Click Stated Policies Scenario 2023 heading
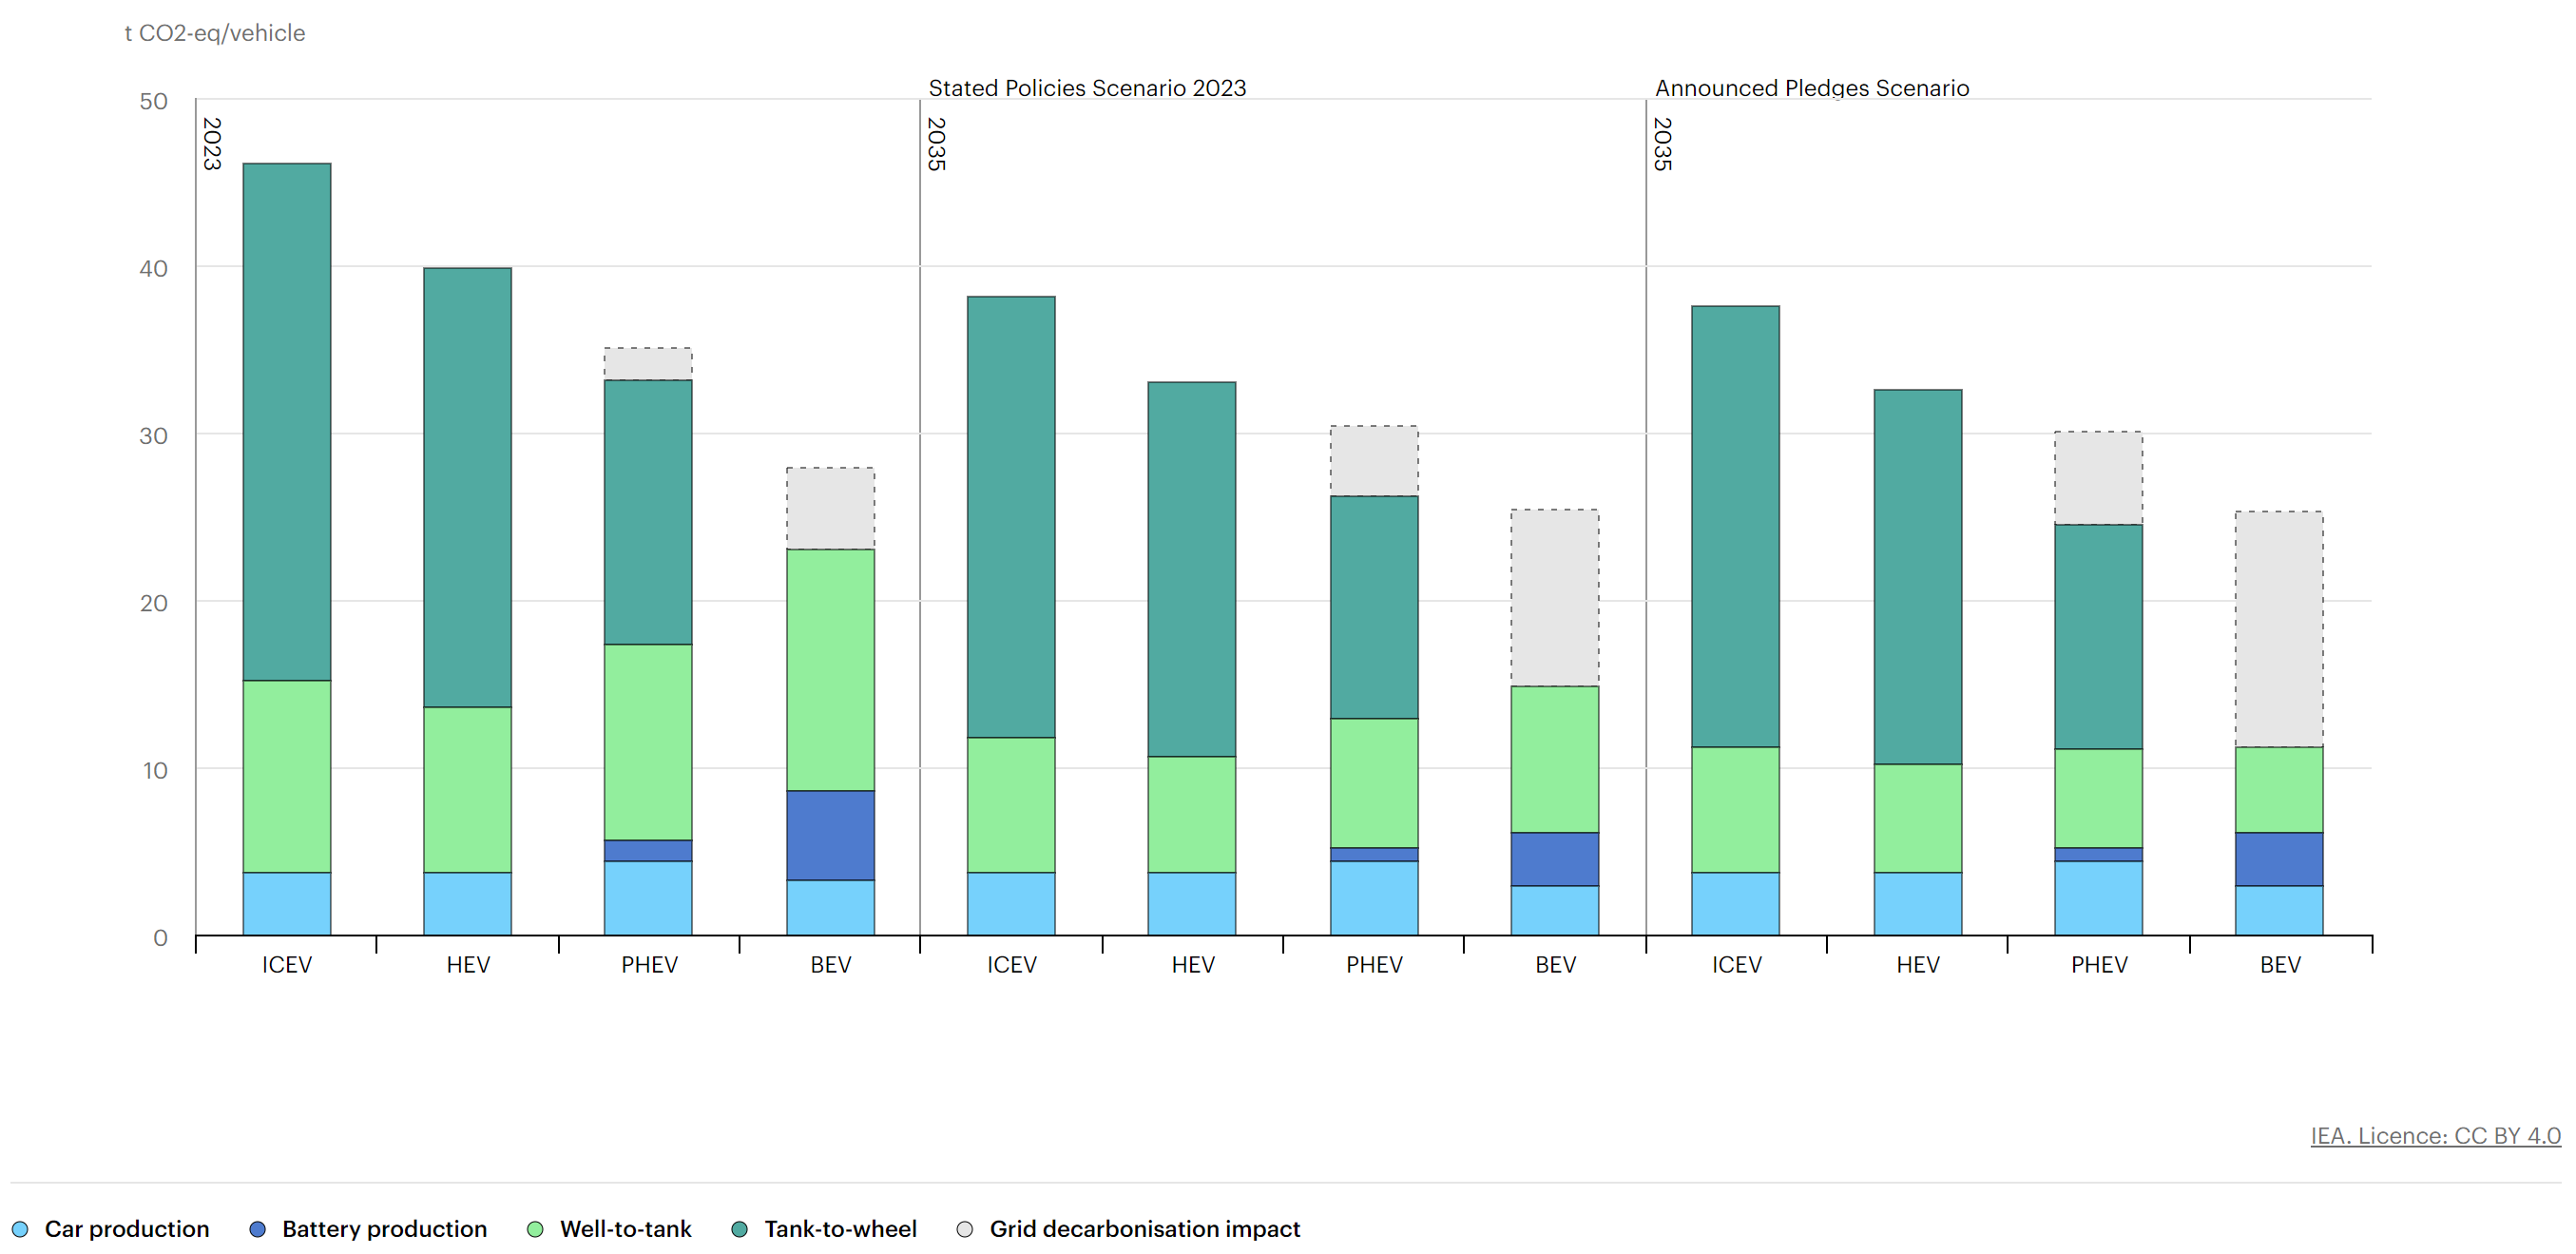The width and height of the screenshot is (2576, 1254). pyautogui.click(x=1087, y=88)
